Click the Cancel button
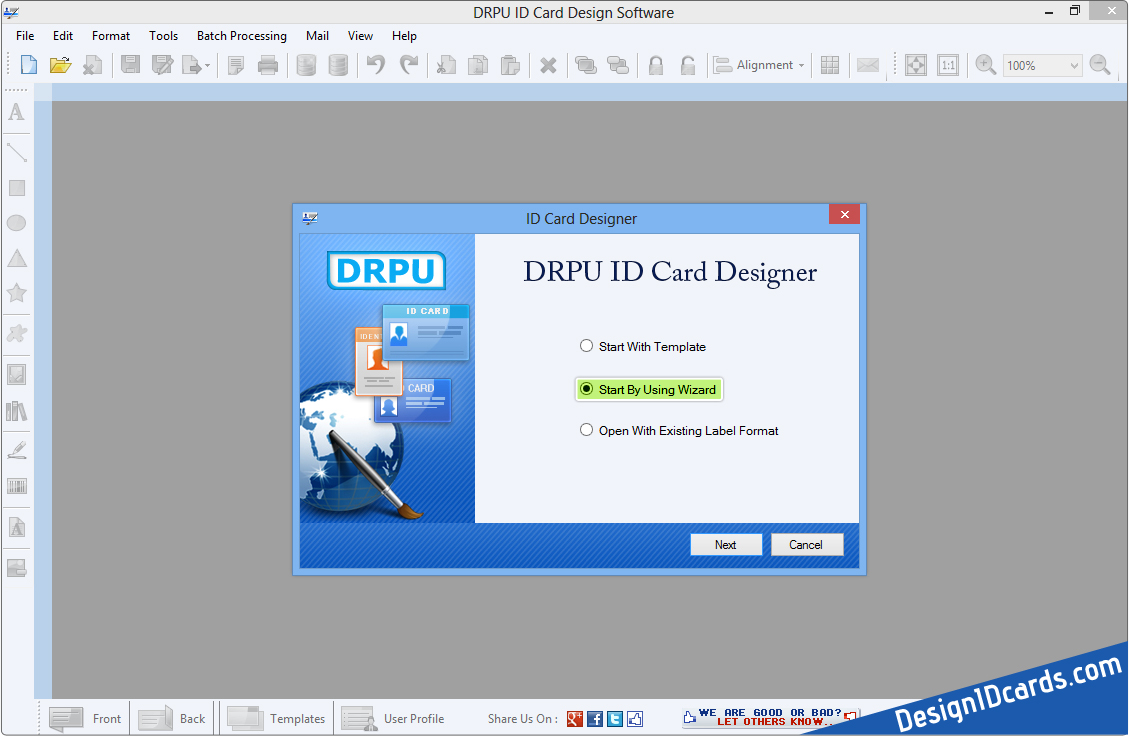Screen dimensions: 1129x736 (806, 544)
